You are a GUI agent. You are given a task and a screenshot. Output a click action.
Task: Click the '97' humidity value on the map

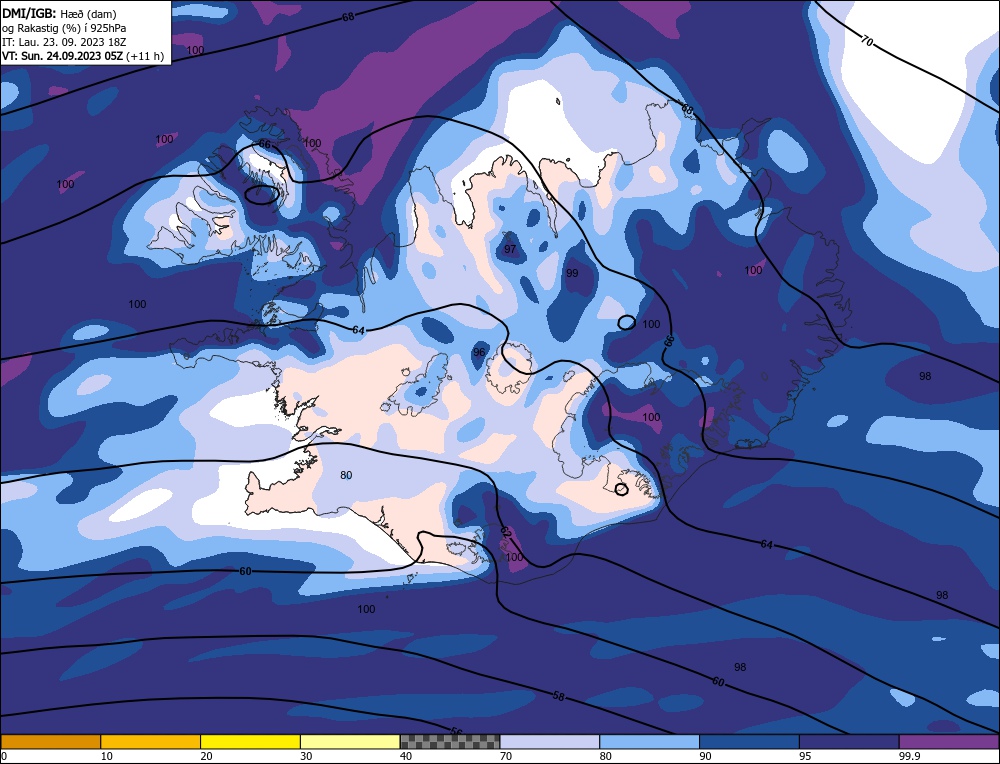pyautogui.click(x=510, y=249)
